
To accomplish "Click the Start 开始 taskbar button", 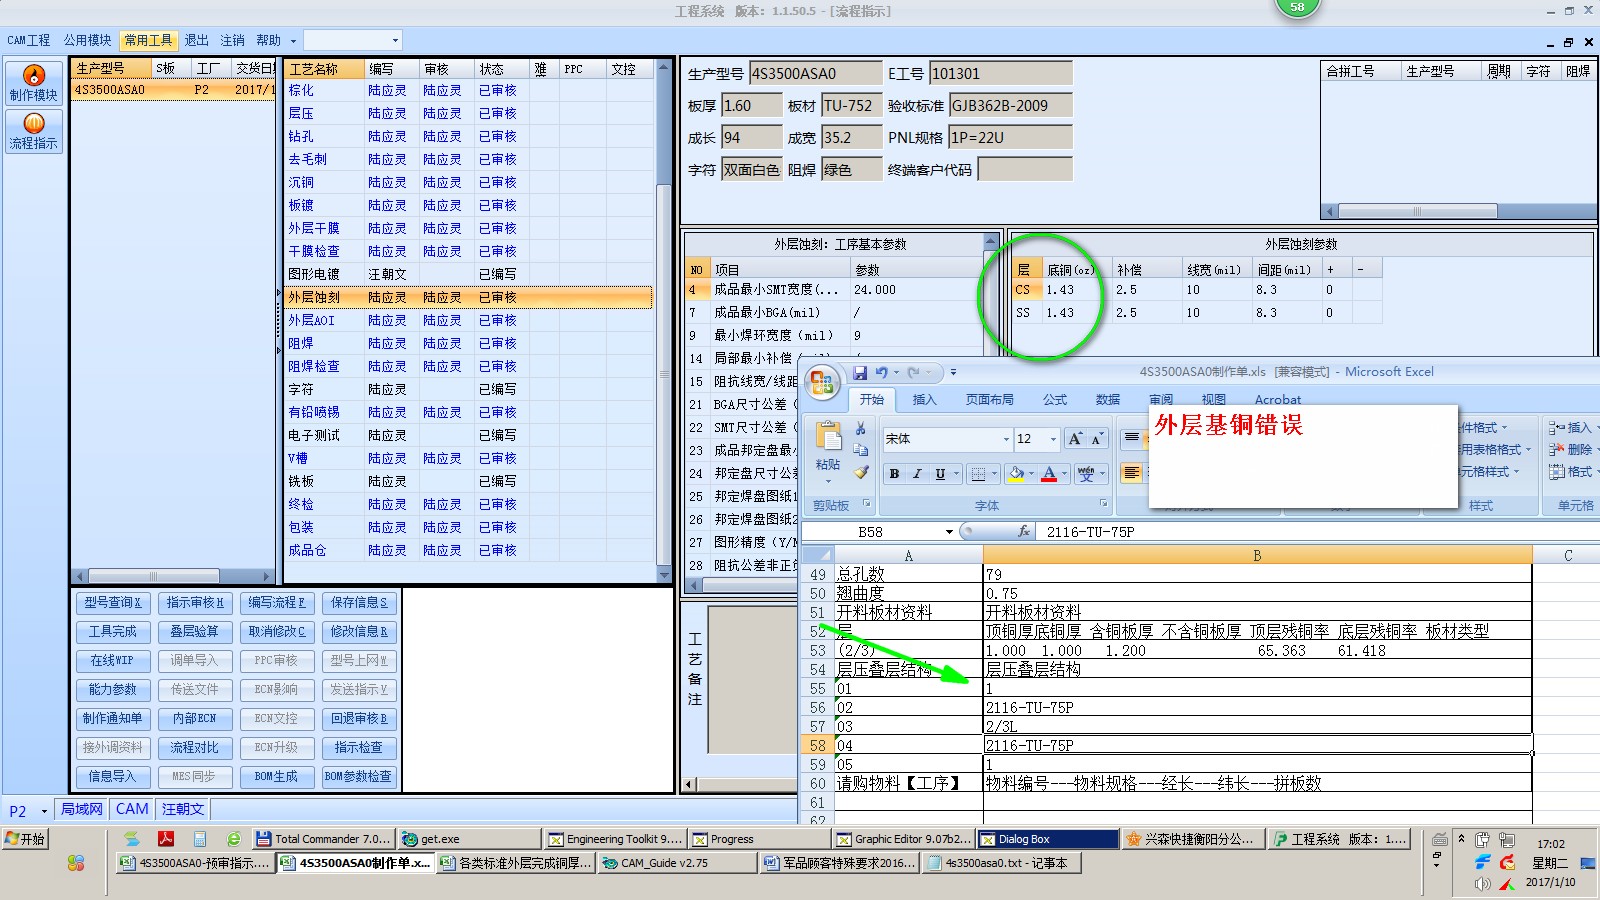I will tap(25, 839).
